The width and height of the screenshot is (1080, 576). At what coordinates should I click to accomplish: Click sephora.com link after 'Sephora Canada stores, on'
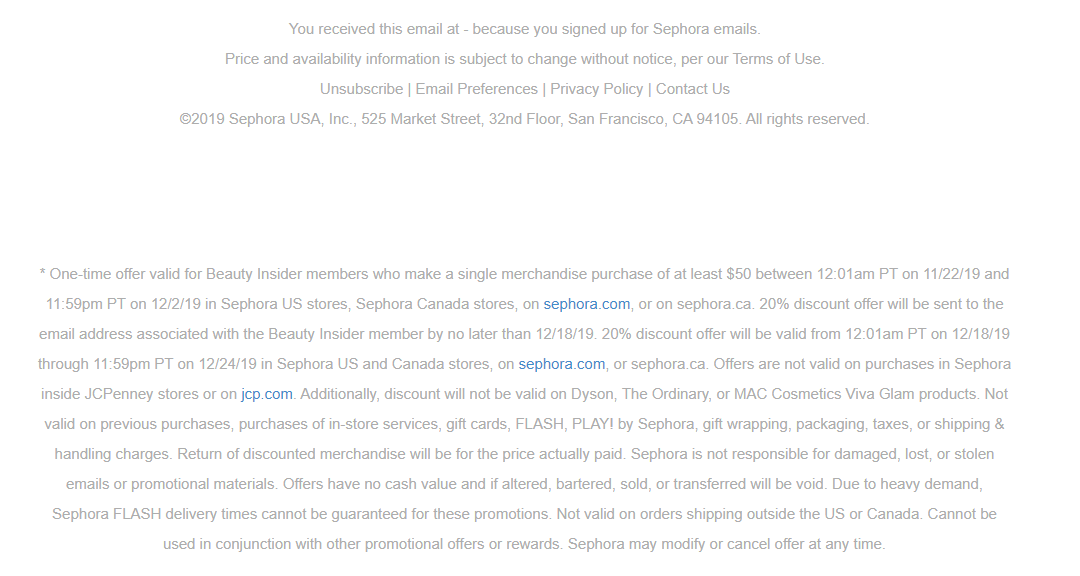[x=587, y=304]
